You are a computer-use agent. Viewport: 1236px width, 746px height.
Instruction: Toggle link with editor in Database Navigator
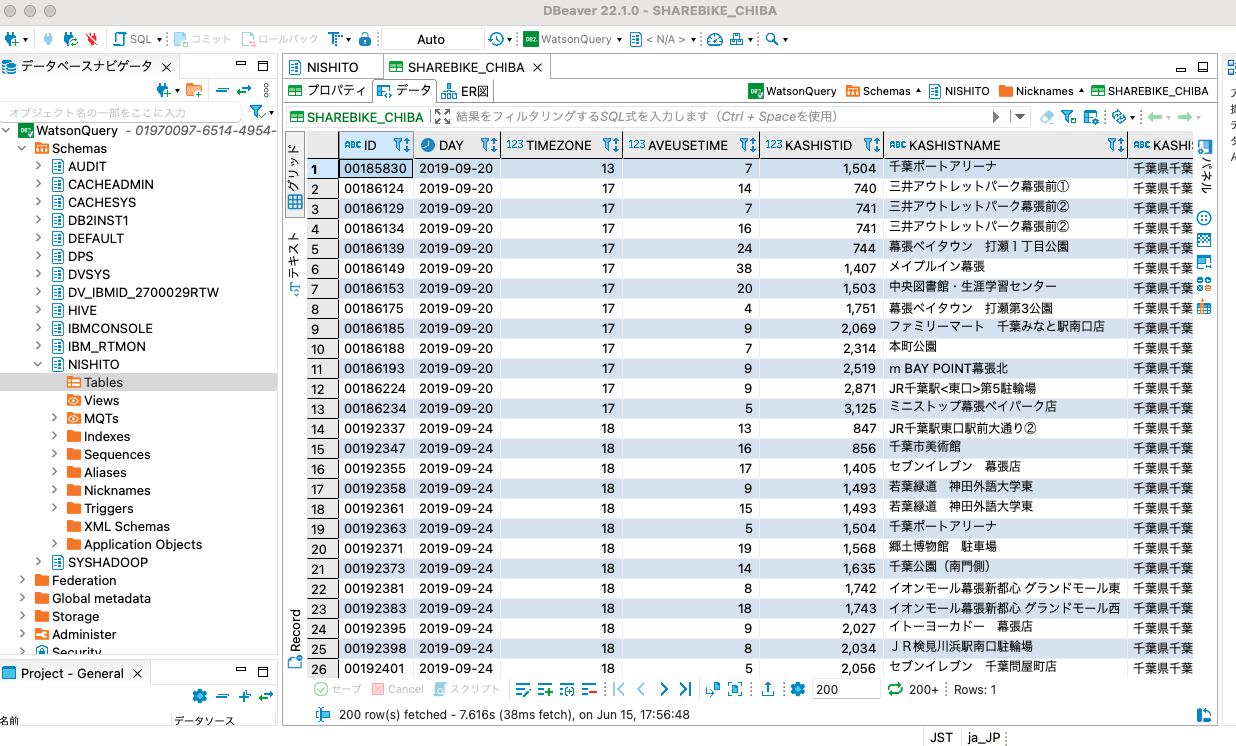(243, 90)
